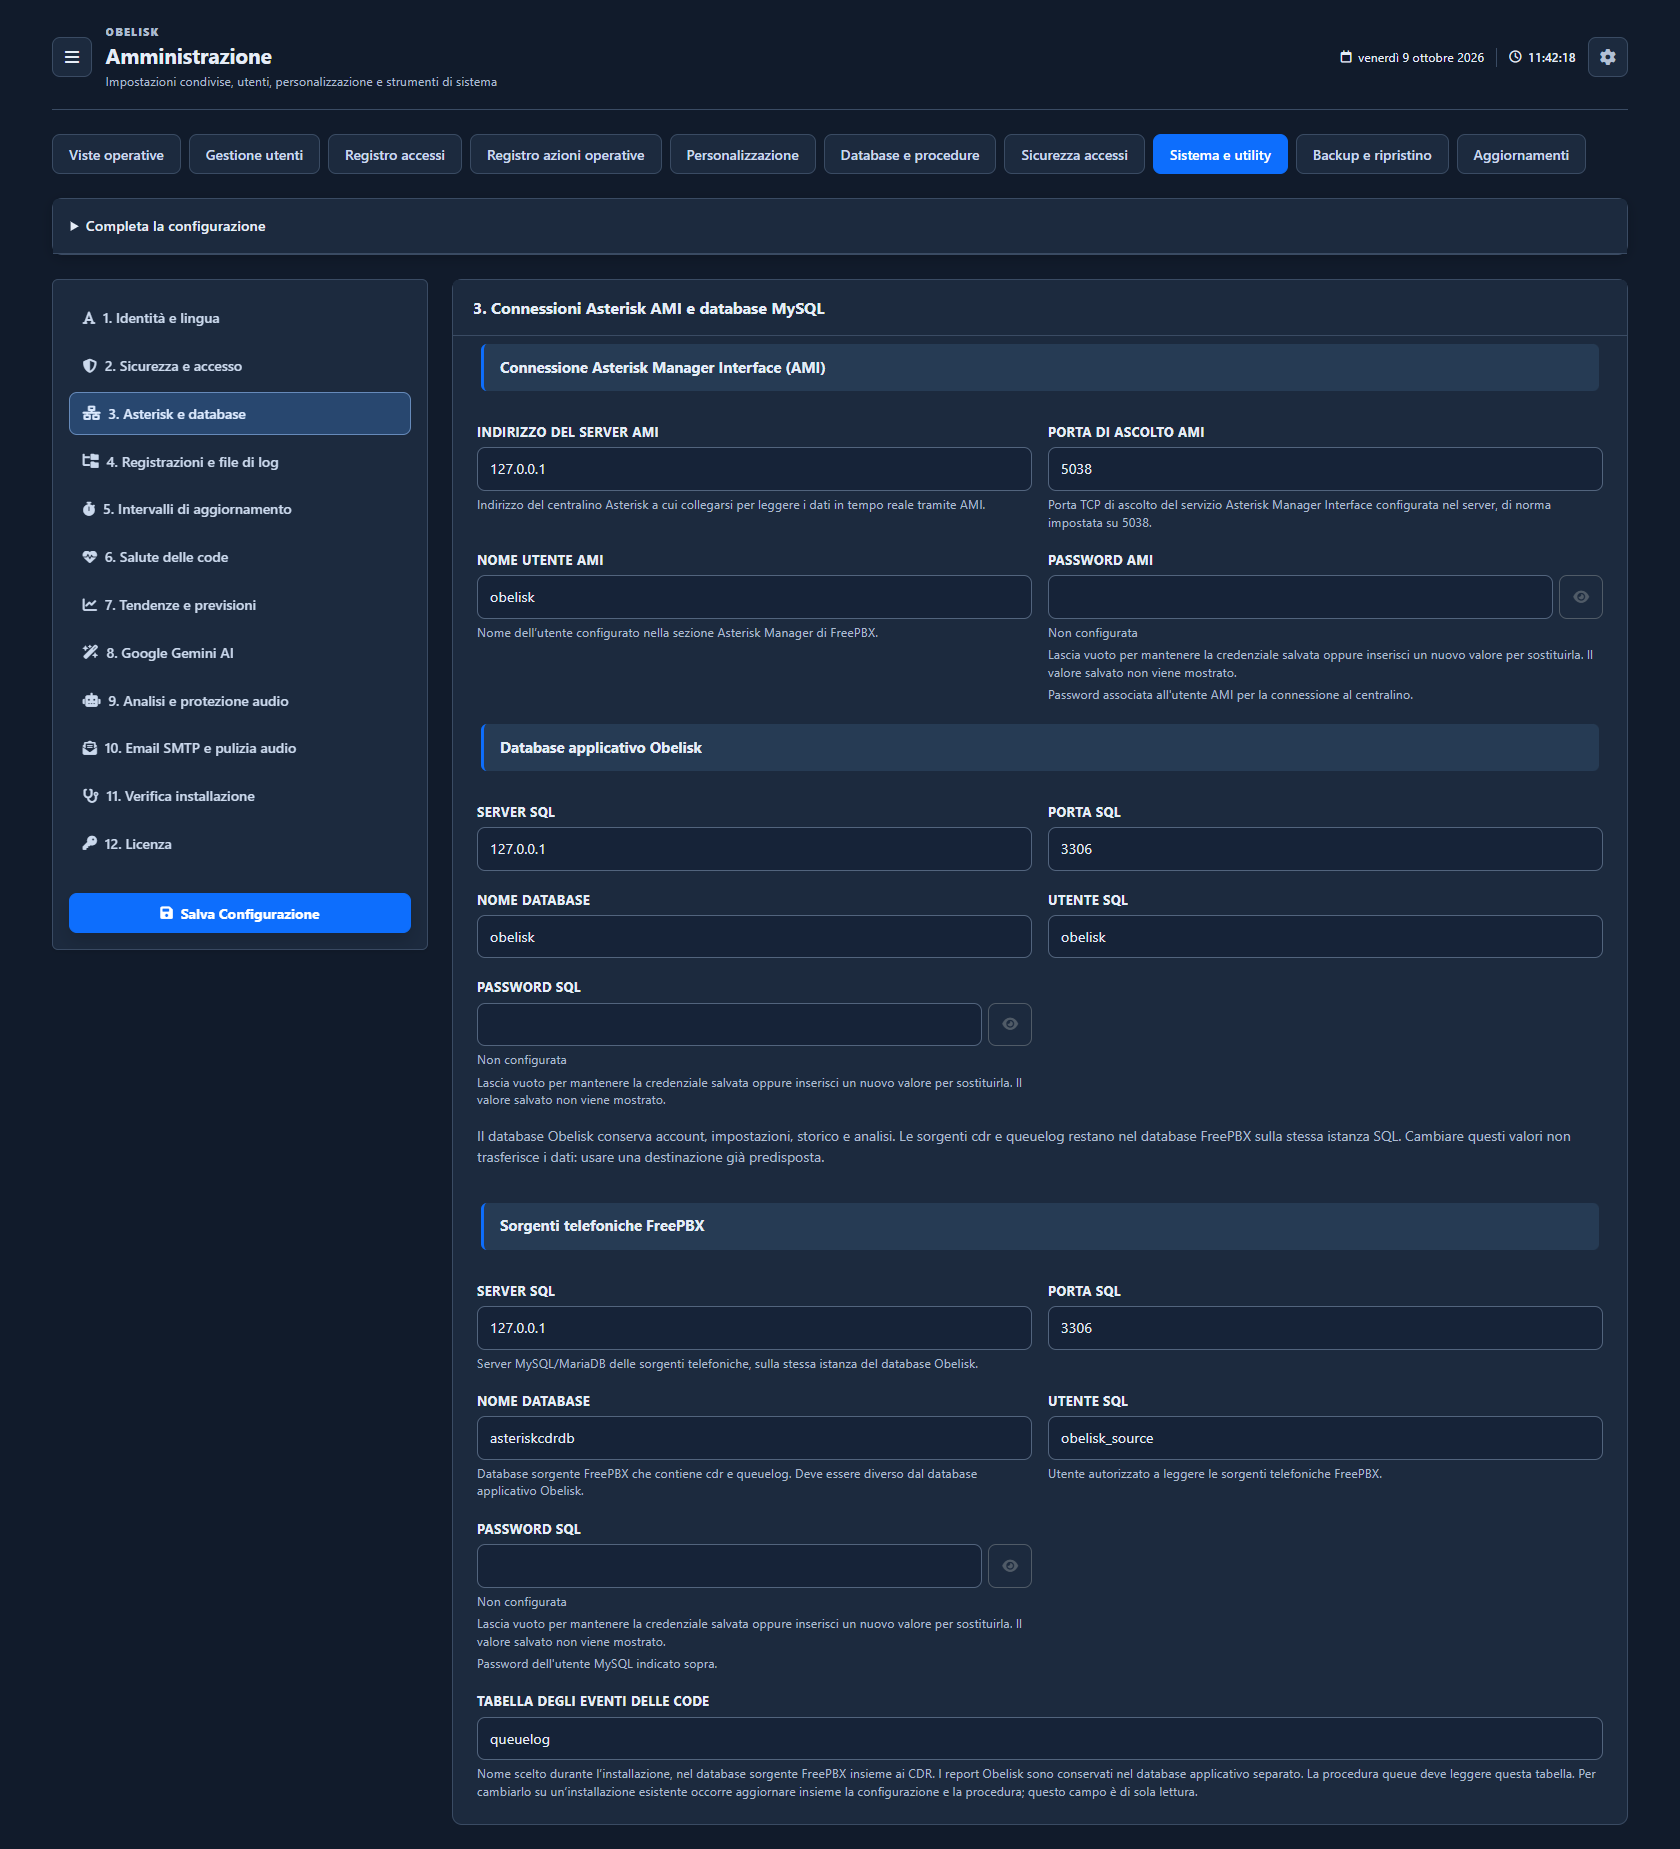The width and height of the screenshot is (1680, 1849).
Task: Click the network icon for Asterisk e database
Action: tap(91, 414)
